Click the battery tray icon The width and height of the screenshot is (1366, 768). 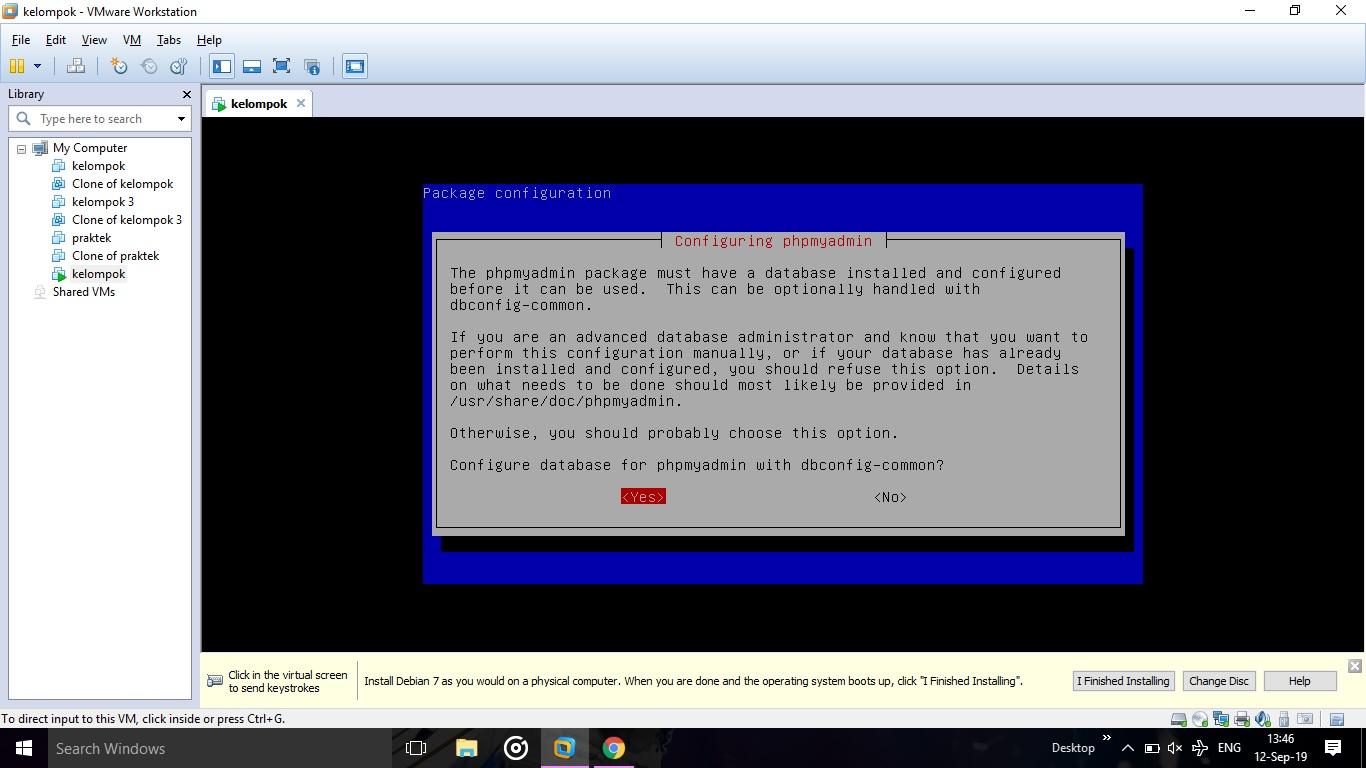pyautogui.click(x=1151, y=748)
